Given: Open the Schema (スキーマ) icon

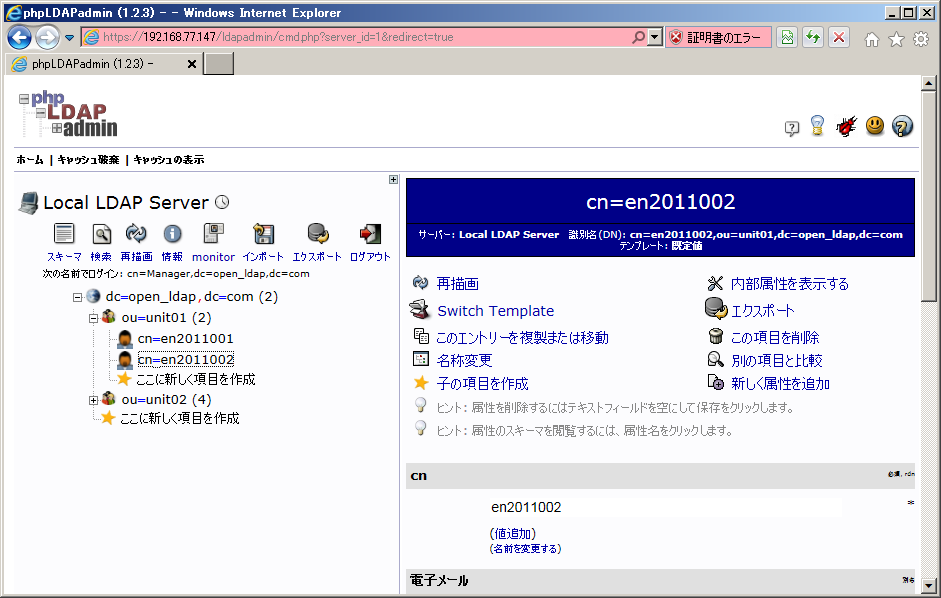Looking at the screenshot, I should tap(64, 234).
